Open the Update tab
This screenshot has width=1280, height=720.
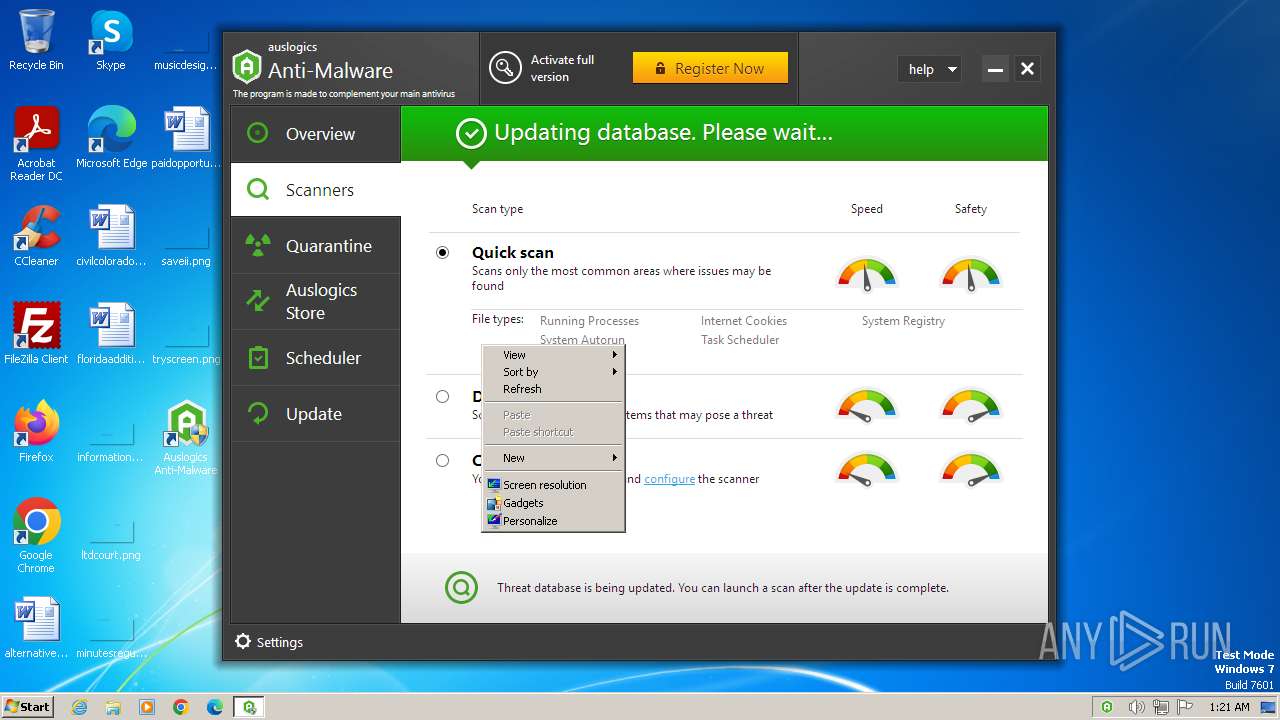click(316, 414)
